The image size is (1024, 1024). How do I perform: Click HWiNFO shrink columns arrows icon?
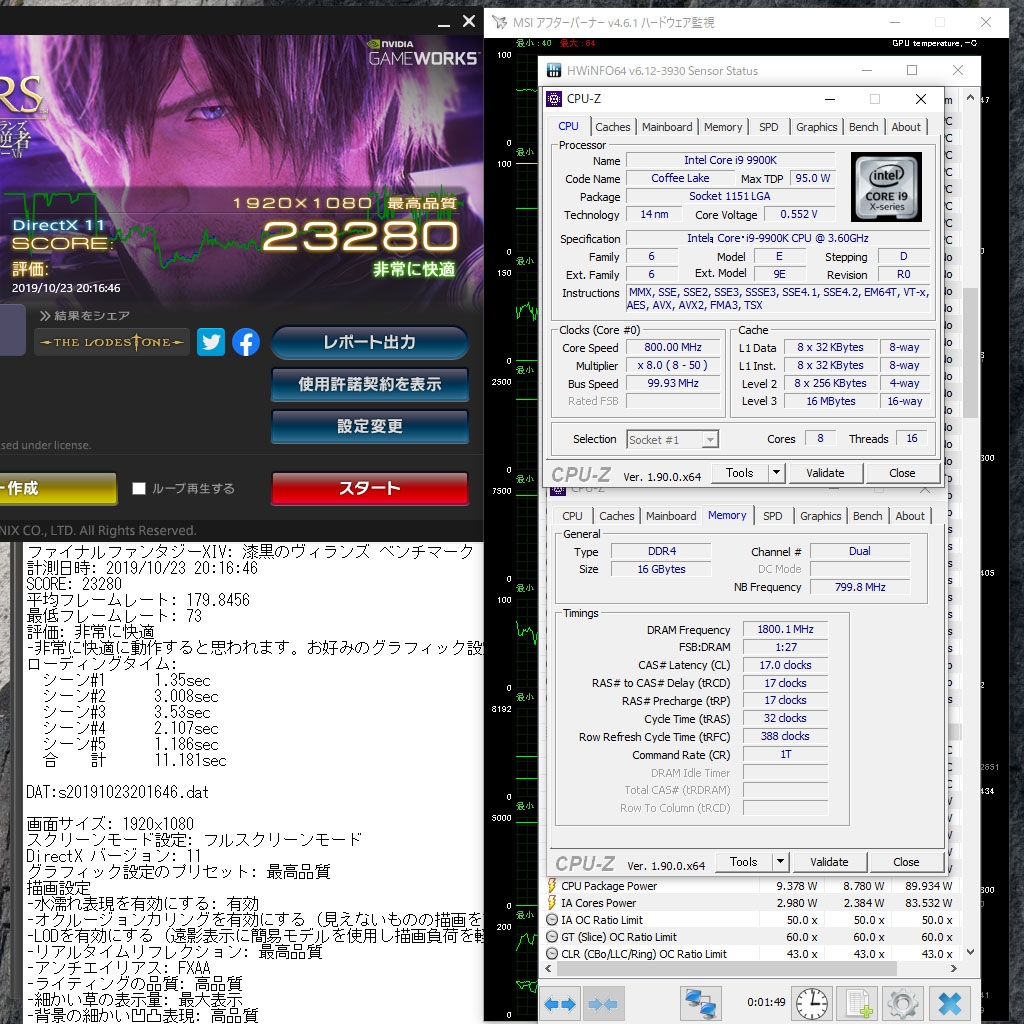point(603,1004)
